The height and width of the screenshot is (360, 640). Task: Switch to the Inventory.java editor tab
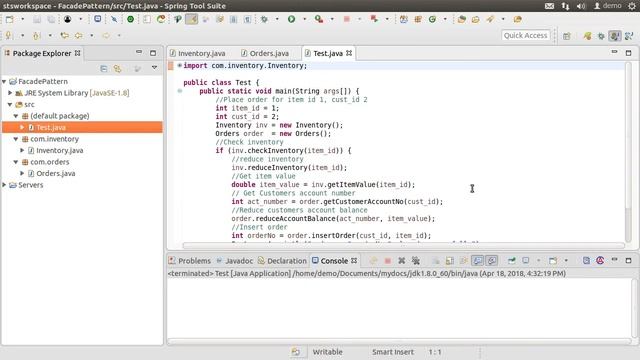point(198,53)
